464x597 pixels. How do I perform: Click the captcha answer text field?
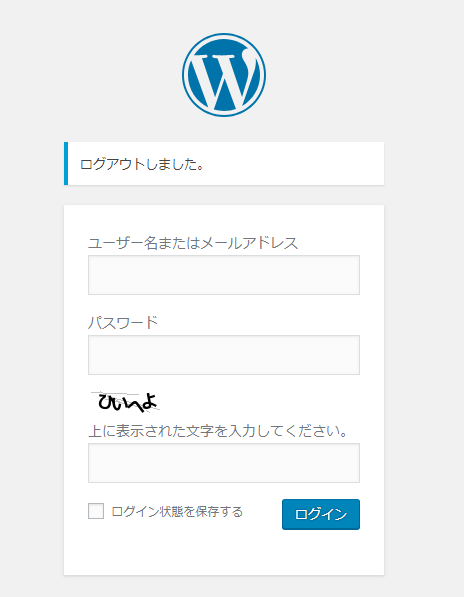224,463
